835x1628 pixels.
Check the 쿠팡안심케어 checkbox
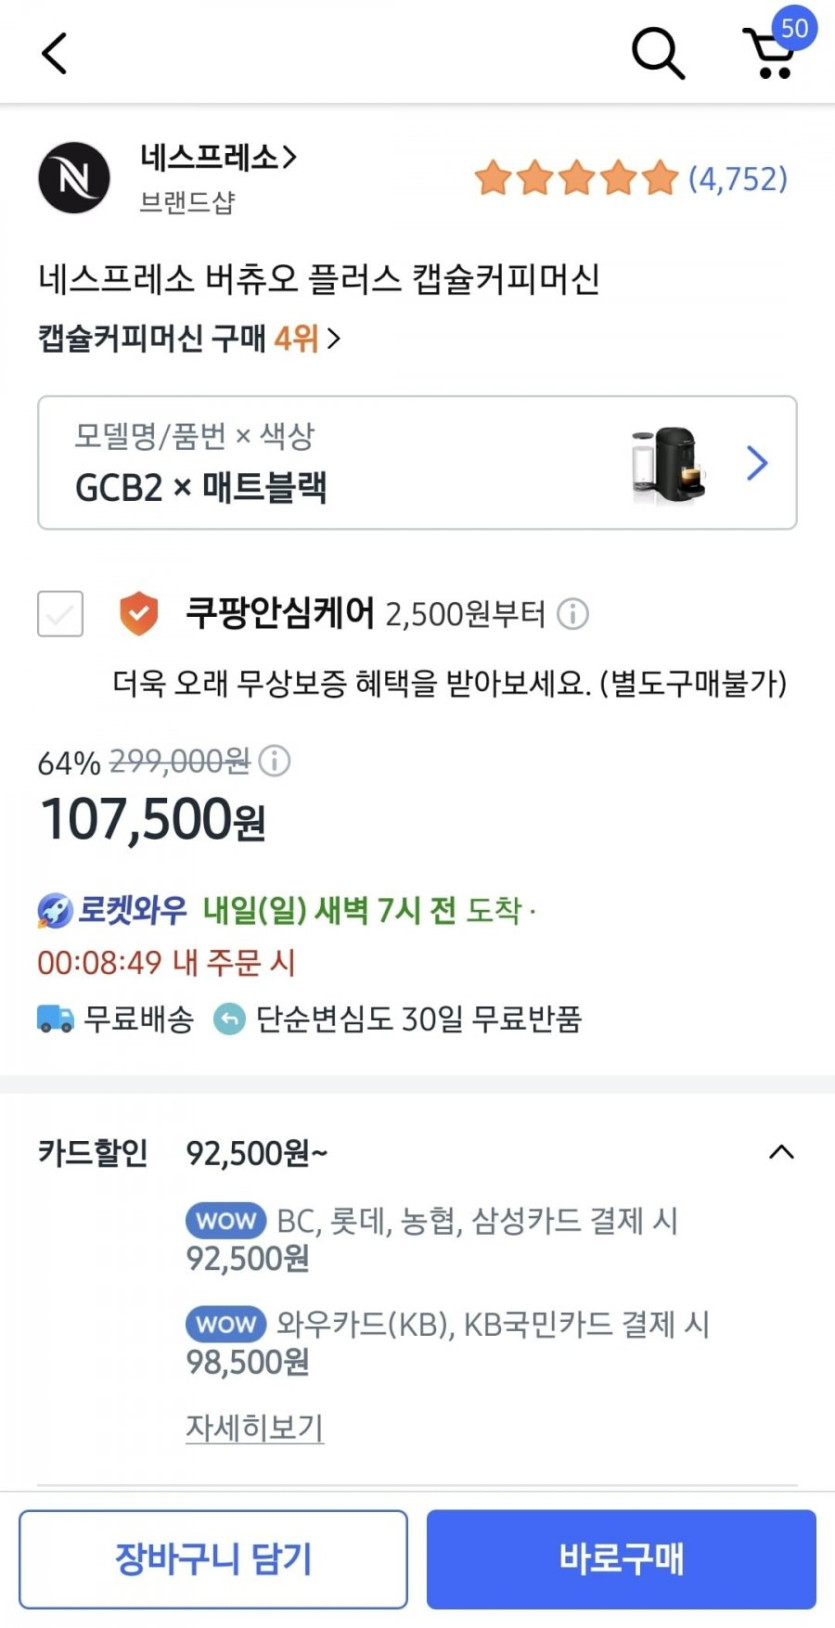[60, 613]
